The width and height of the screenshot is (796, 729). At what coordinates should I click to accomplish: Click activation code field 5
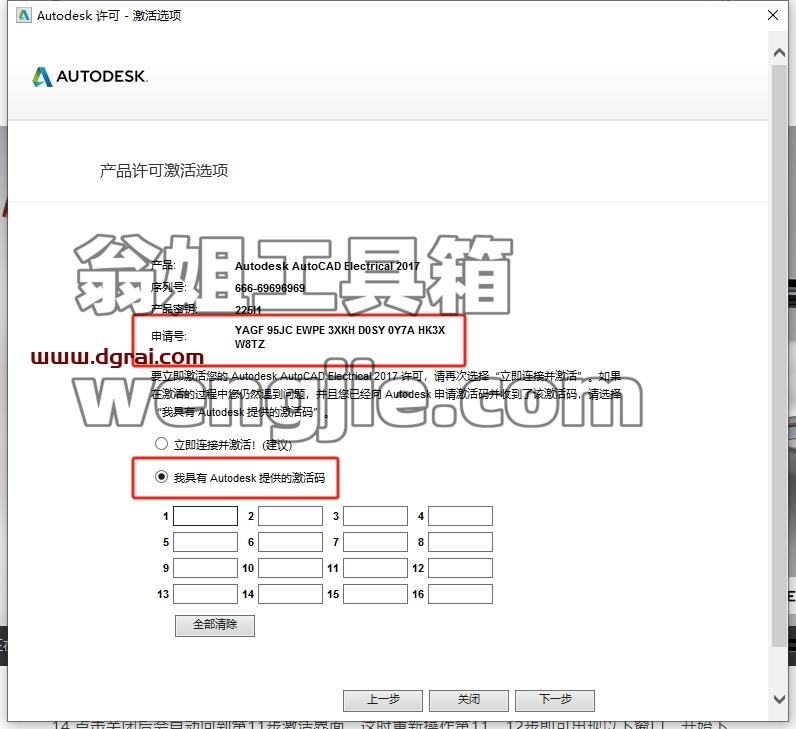coord(206,542)
